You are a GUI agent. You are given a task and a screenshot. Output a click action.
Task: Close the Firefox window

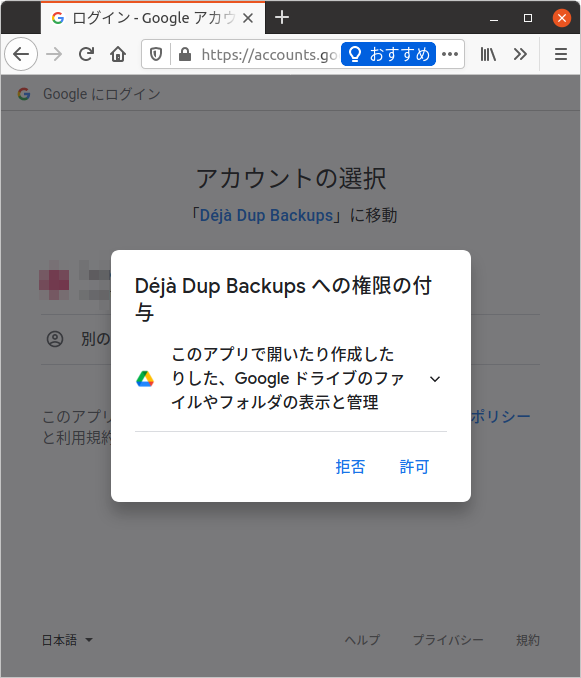coord(562,18)
